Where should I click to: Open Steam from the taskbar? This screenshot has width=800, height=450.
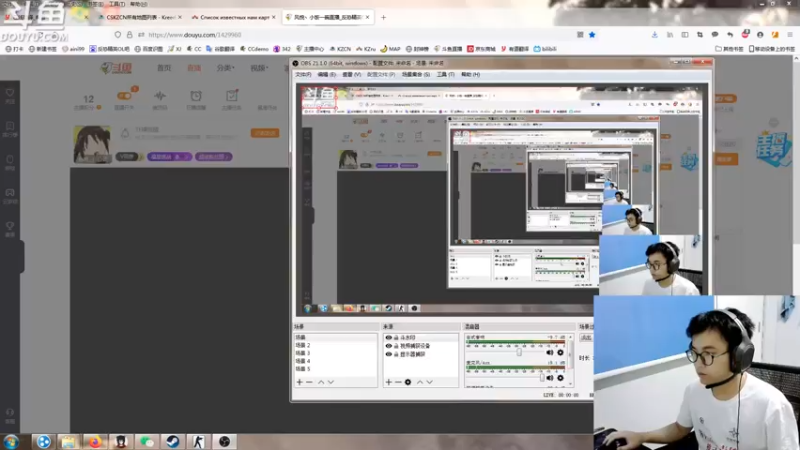click(172, 441)
